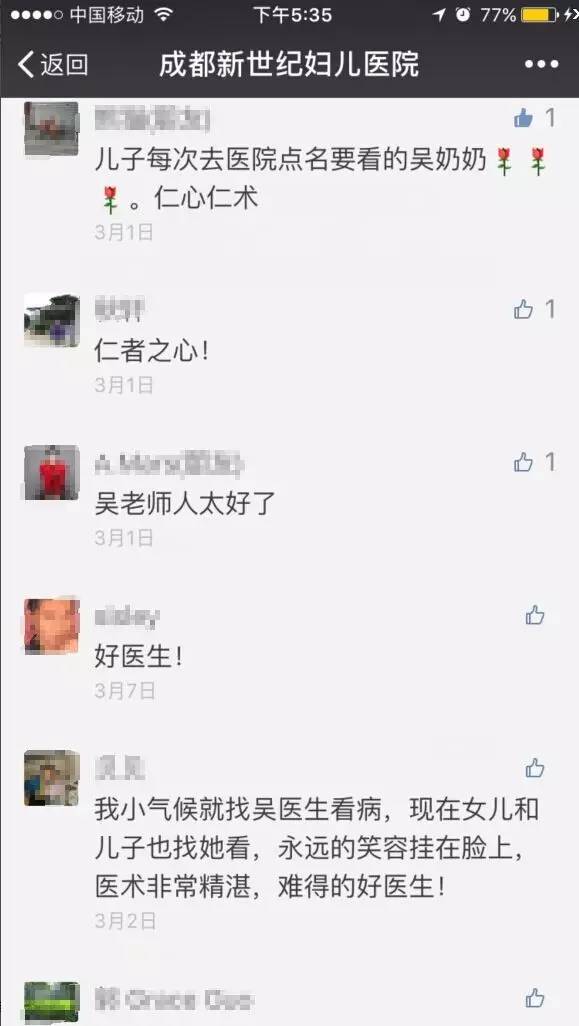The image size is (579, 1026).
Task: Tap the battery indicator in status bar
Action: coord(539,14)
